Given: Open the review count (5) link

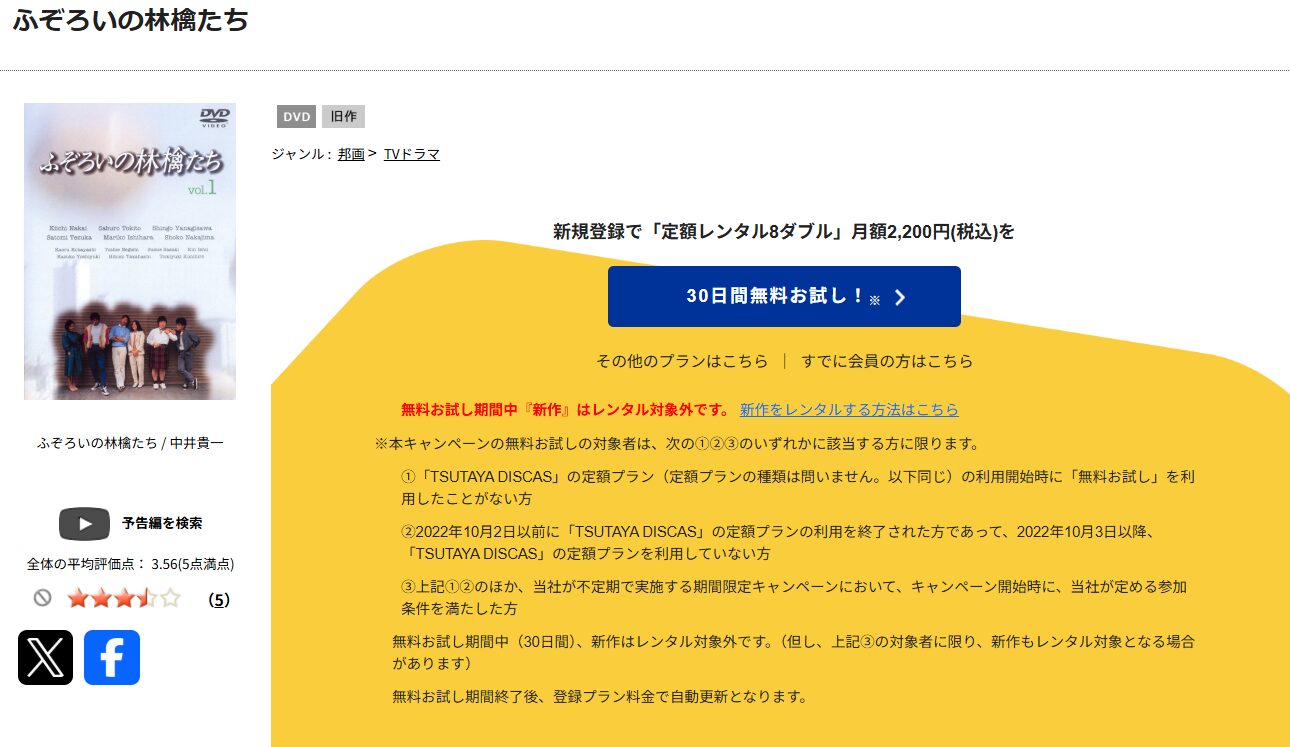Looking at the screenshot, I should tap(219, 600).
